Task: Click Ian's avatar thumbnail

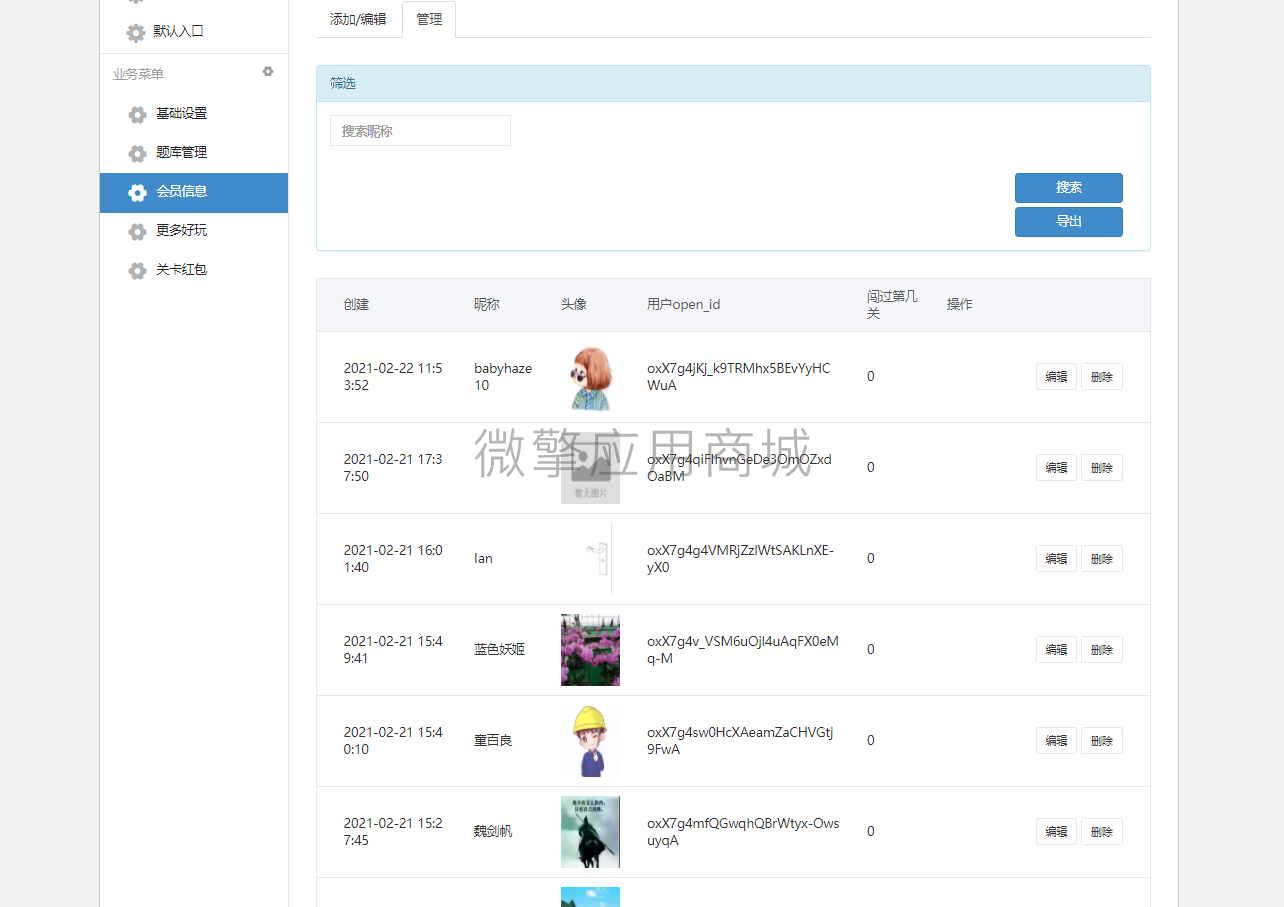Action: coord(590,559)
